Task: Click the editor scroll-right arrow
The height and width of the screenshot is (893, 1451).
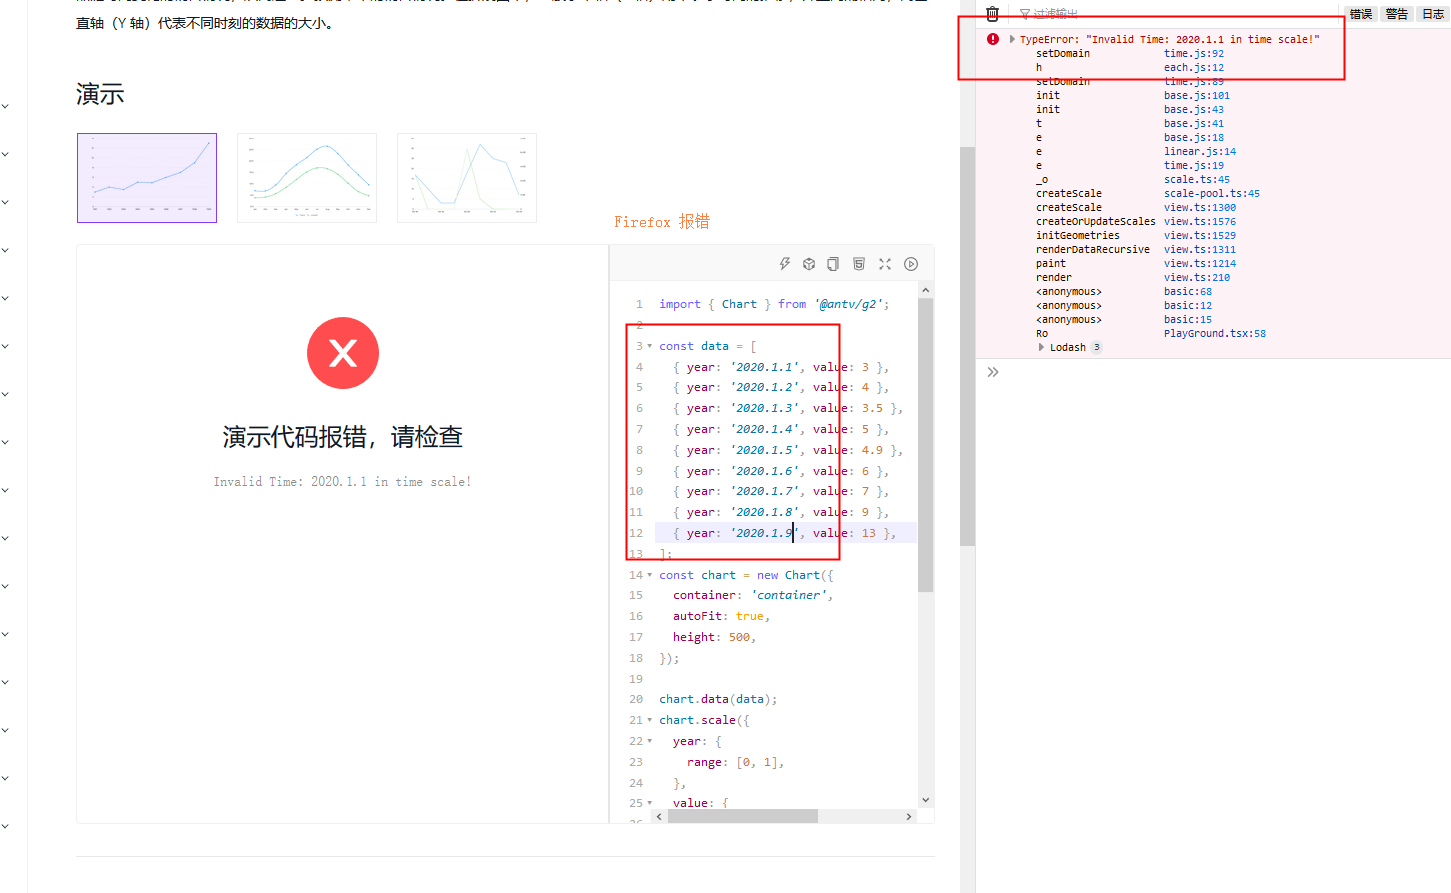Action: 908,816
